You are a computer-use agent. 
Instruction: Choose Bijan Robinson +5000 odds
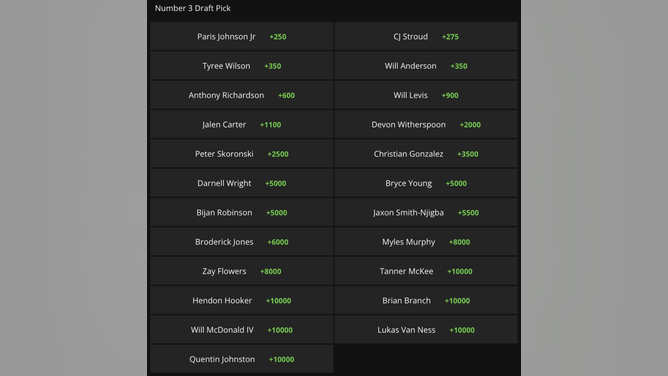(242, 212)
